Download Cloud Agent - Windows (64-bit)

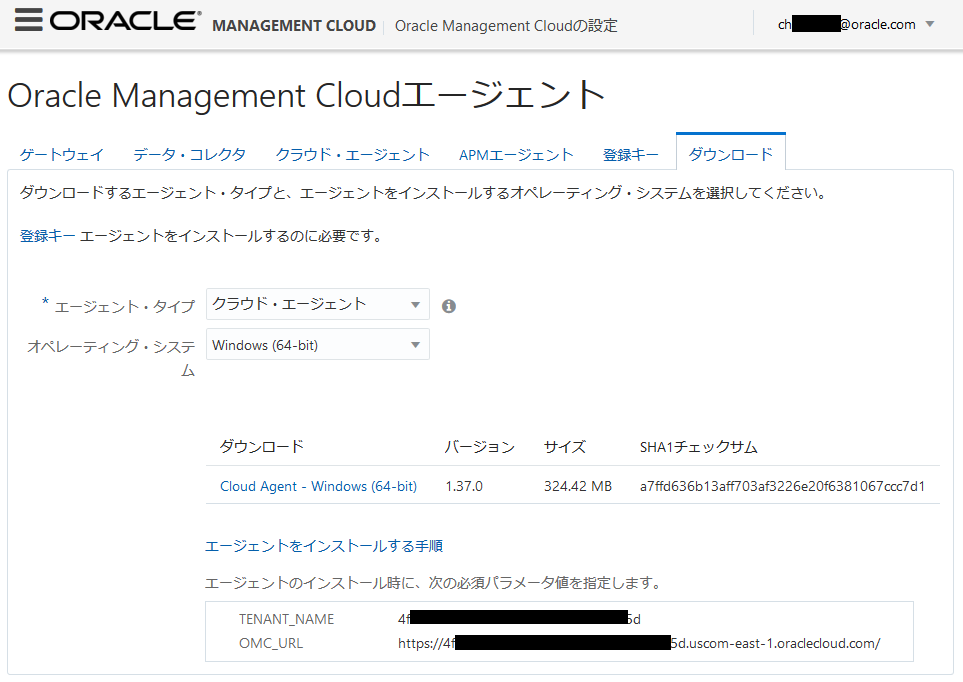point(318,486)
